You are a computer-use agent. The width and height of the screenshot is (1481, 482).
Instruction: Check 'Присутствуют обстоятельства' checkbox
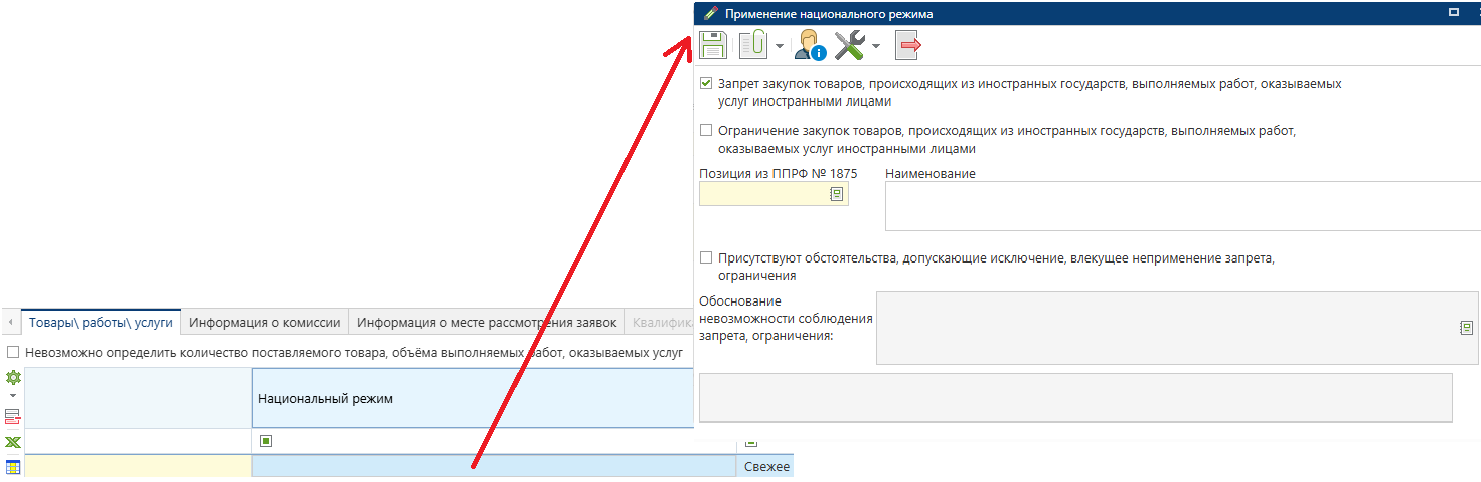tap(706, 258)
